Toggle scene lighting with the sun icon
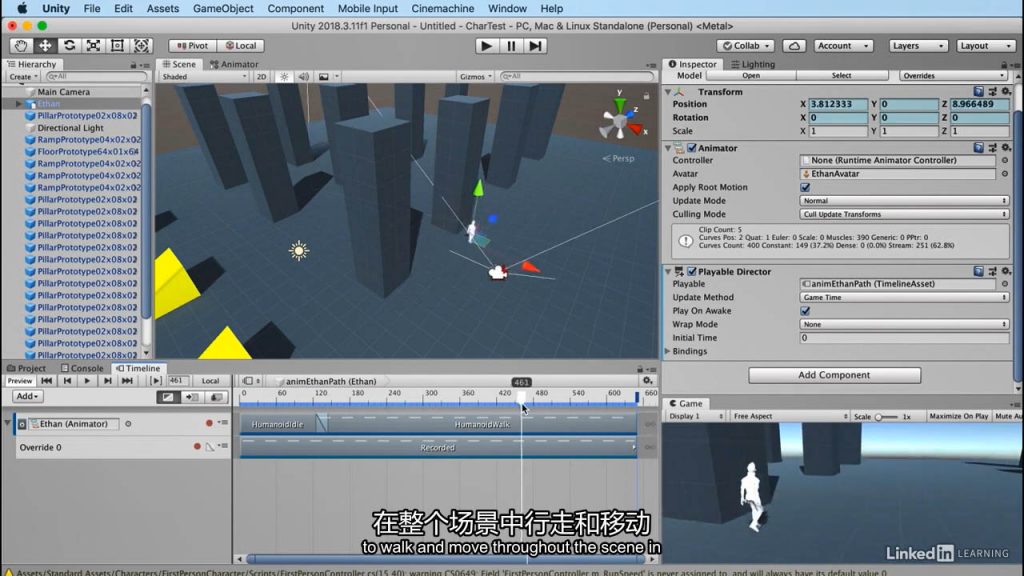The height and width of the screenshot is (576, 1024). (284, 76)
